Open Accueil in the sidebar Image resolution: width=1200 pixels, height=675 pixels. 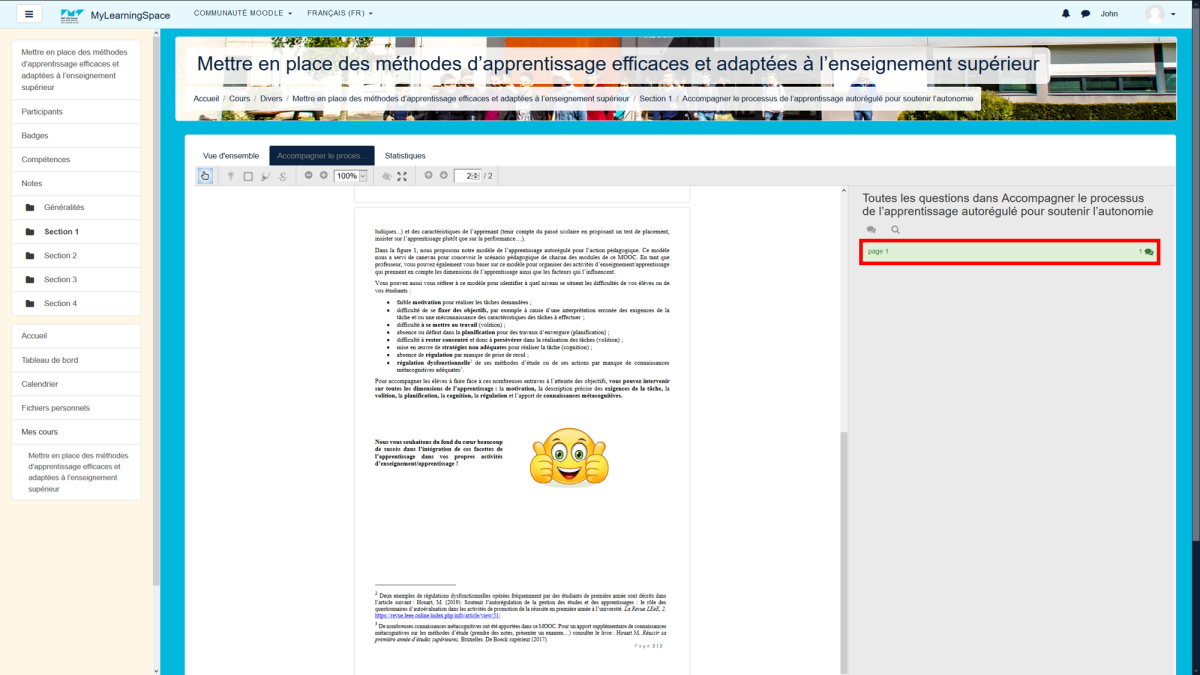(76, 336)
